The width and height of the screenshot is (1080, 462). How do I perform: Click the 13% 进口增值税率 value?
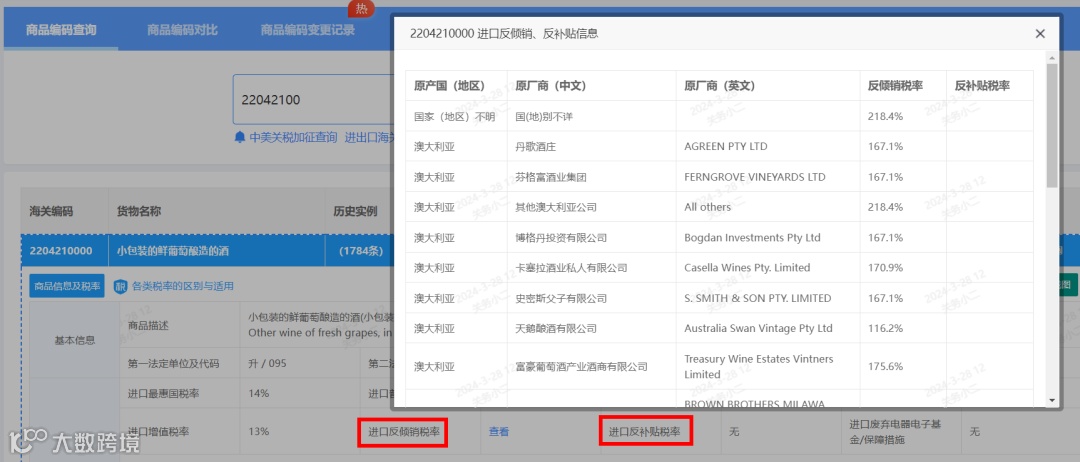pyautogui.click(x=258, y=432)
